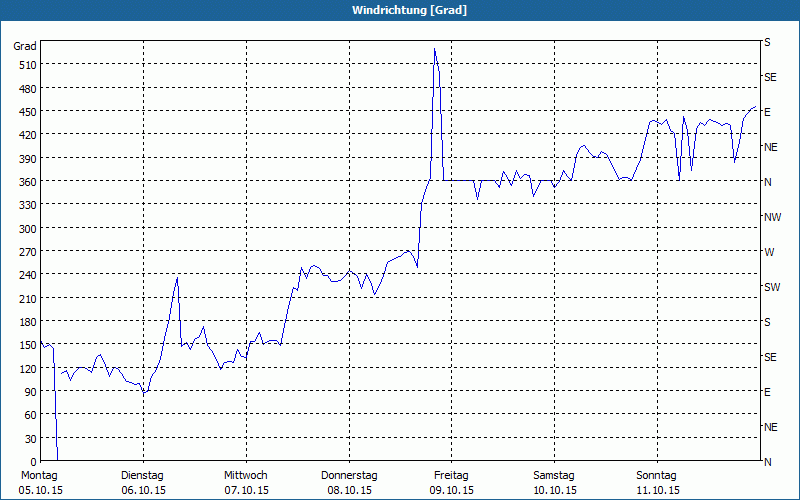Click the 360 y-axis tick label

(28, 182)
